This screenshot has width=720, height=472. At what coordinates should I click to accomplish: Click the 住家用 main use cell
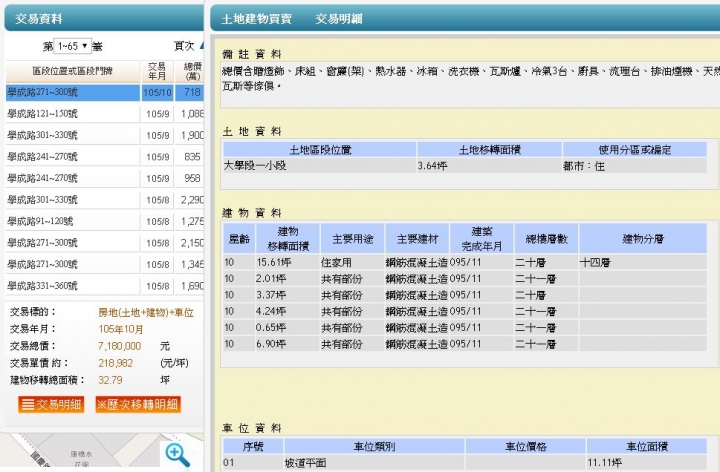coord(353,263)
